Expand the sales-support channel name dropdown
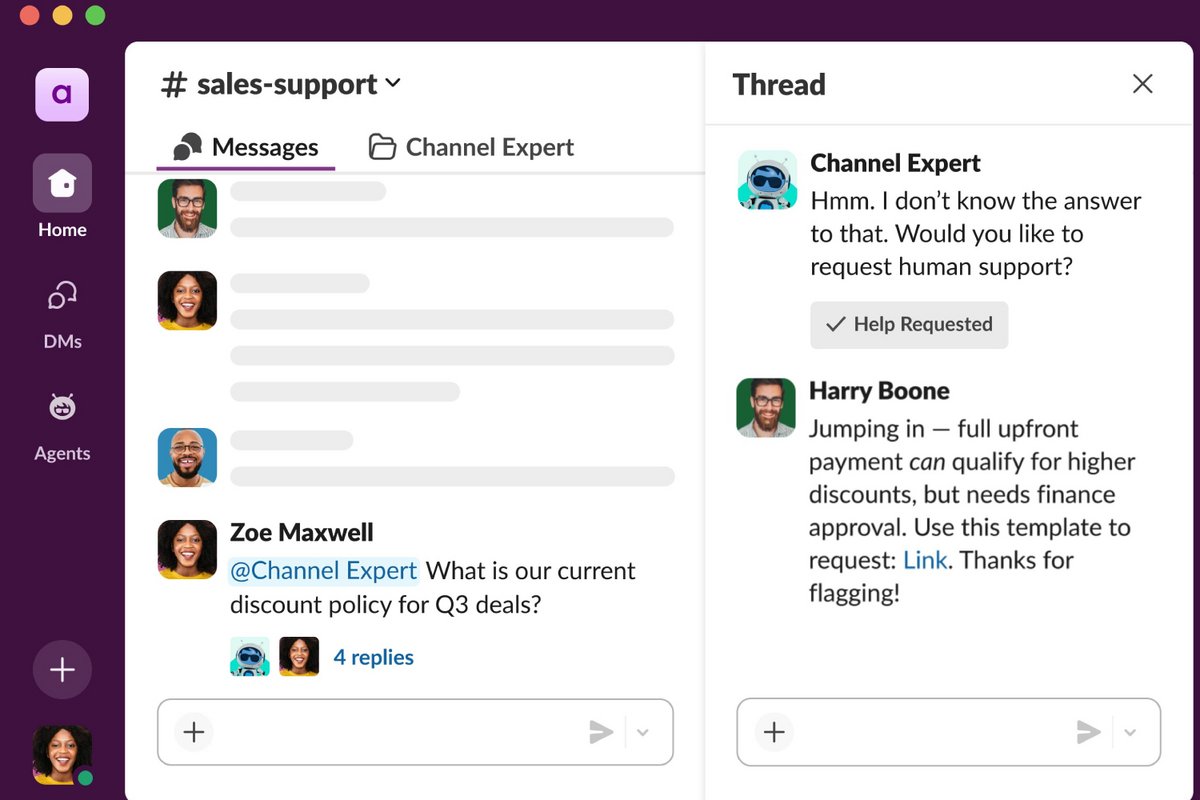The height and width of the screenshot is (800, 1200). [x=393, y=84]
